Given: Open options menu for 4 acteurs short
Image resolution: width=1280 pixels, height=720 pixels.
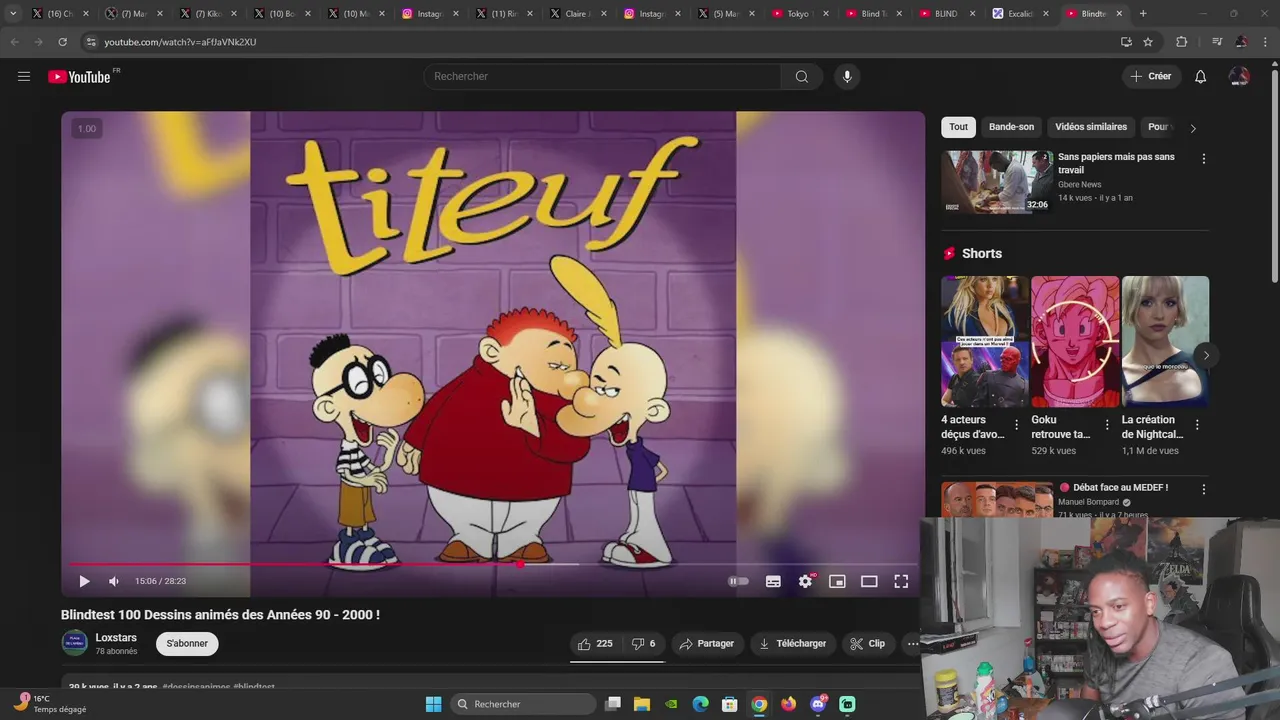Looking at the screenshot, I should (x=1017, y=425).
